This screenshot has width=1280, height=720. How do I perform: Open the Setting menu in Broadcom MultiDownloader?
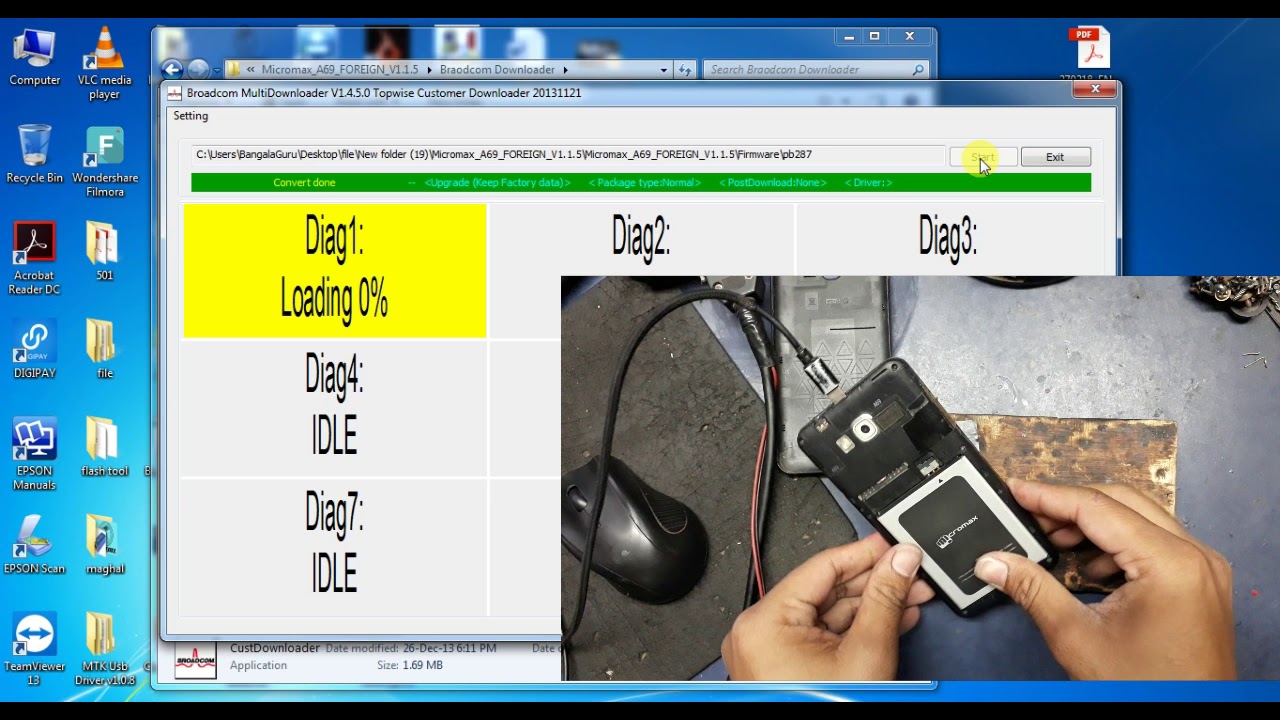(x=190, y=116)
